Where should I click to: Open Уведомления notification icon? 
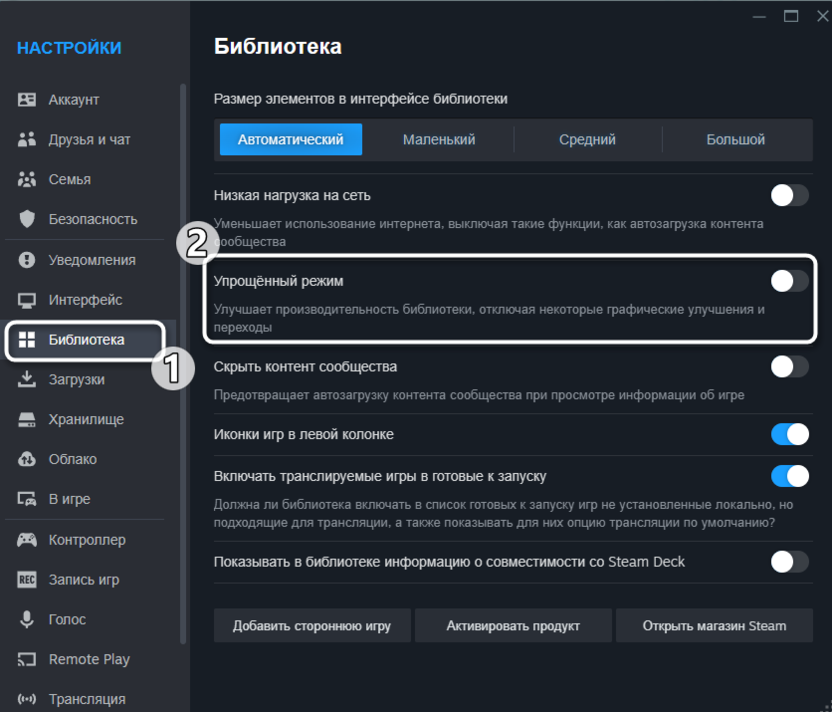27,260
